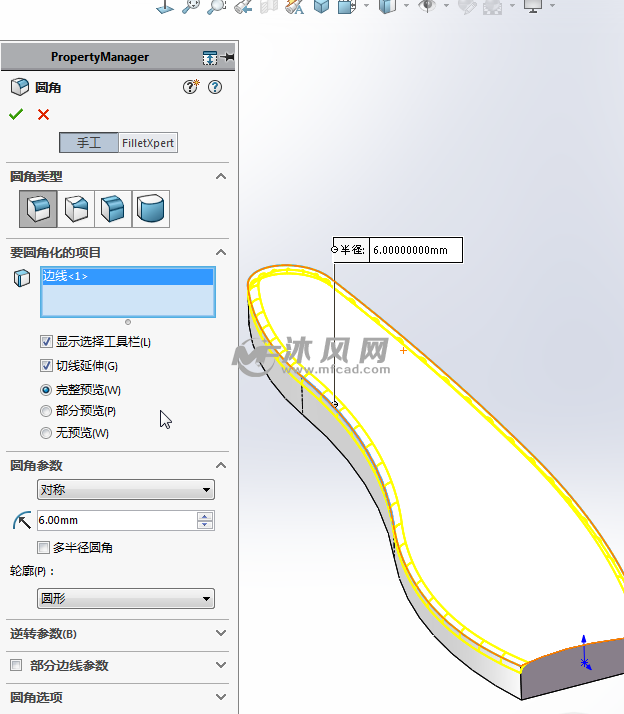Viewport: 624px width, 714px height.
Task: Decrease radius with the down spinner arrow
Action: 205,525
